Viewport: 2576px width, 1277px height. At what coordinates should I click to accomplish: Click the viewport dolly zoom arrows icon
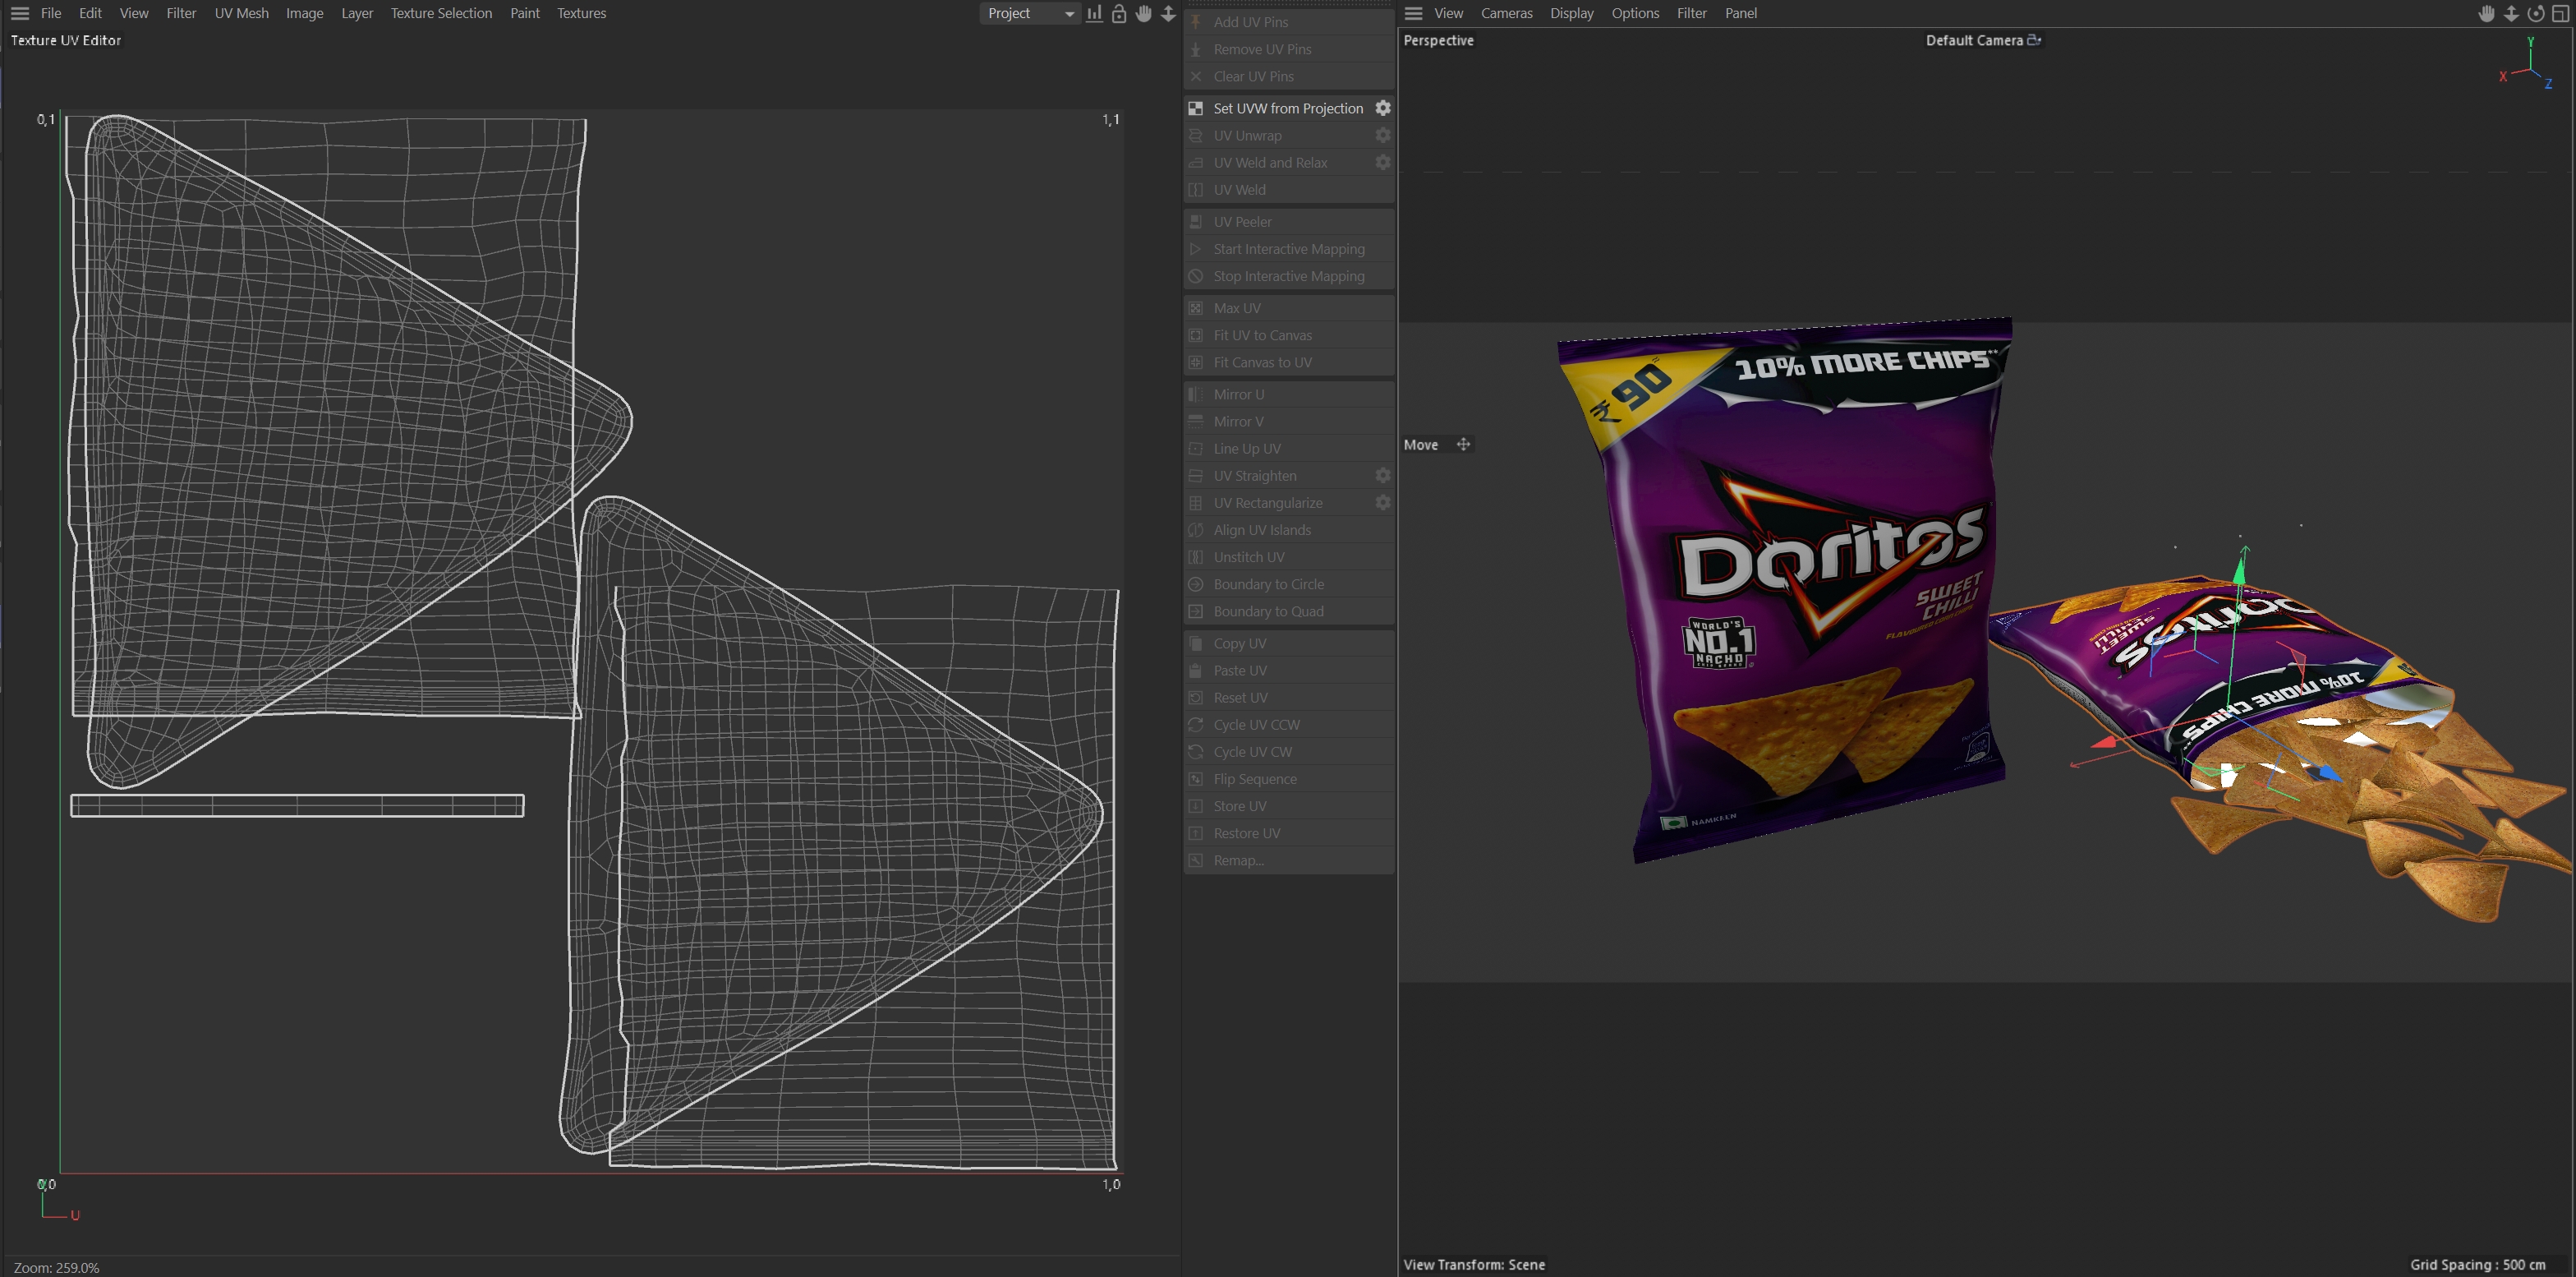pyautogui.click(x=2511, y=13)
